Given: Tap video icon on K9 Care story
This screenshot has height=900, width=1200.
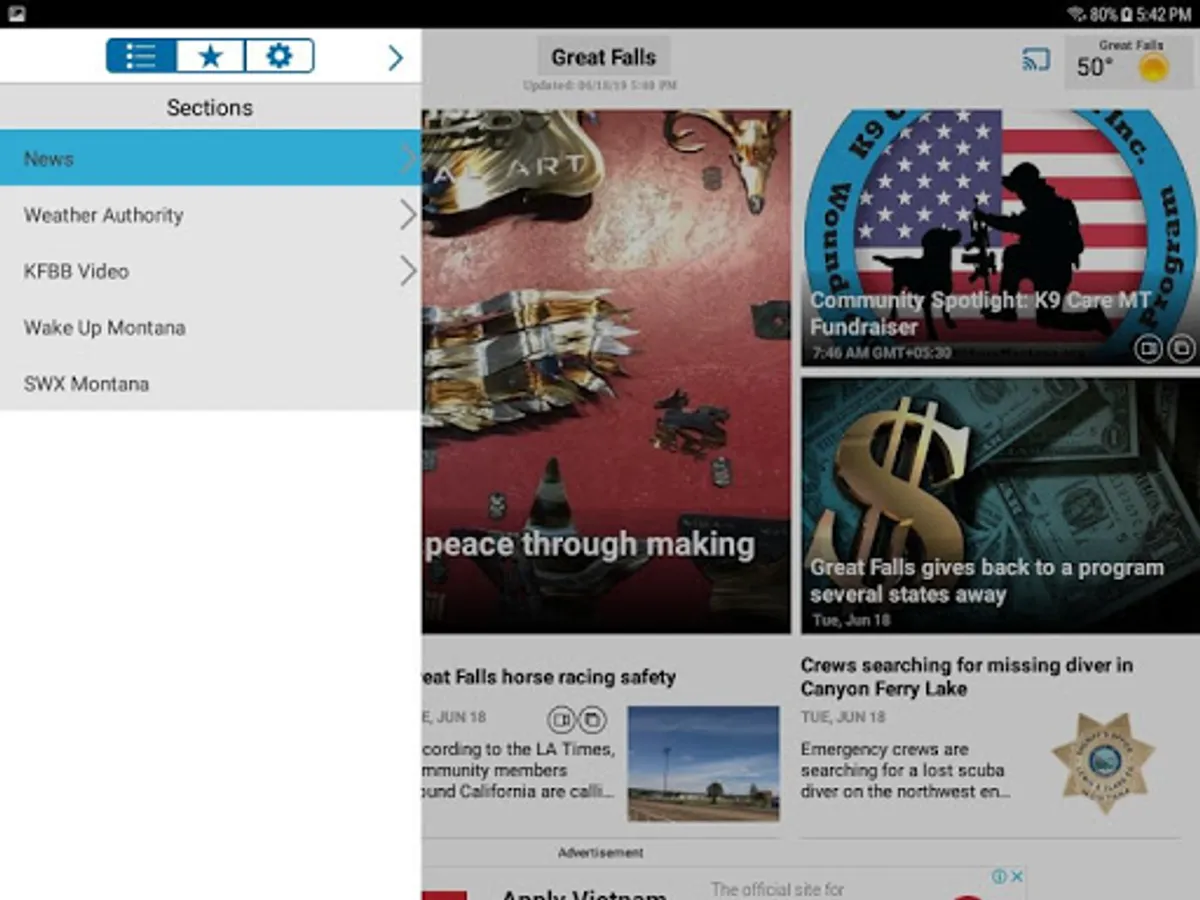Looking at the screenshot, I should 1148,349.
